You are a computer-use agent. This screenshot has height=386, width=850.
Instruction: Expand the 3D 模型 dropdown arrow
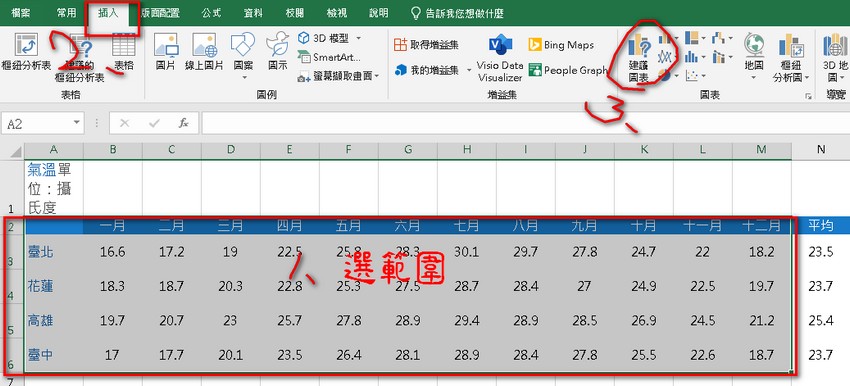click(x=358, y=38)
